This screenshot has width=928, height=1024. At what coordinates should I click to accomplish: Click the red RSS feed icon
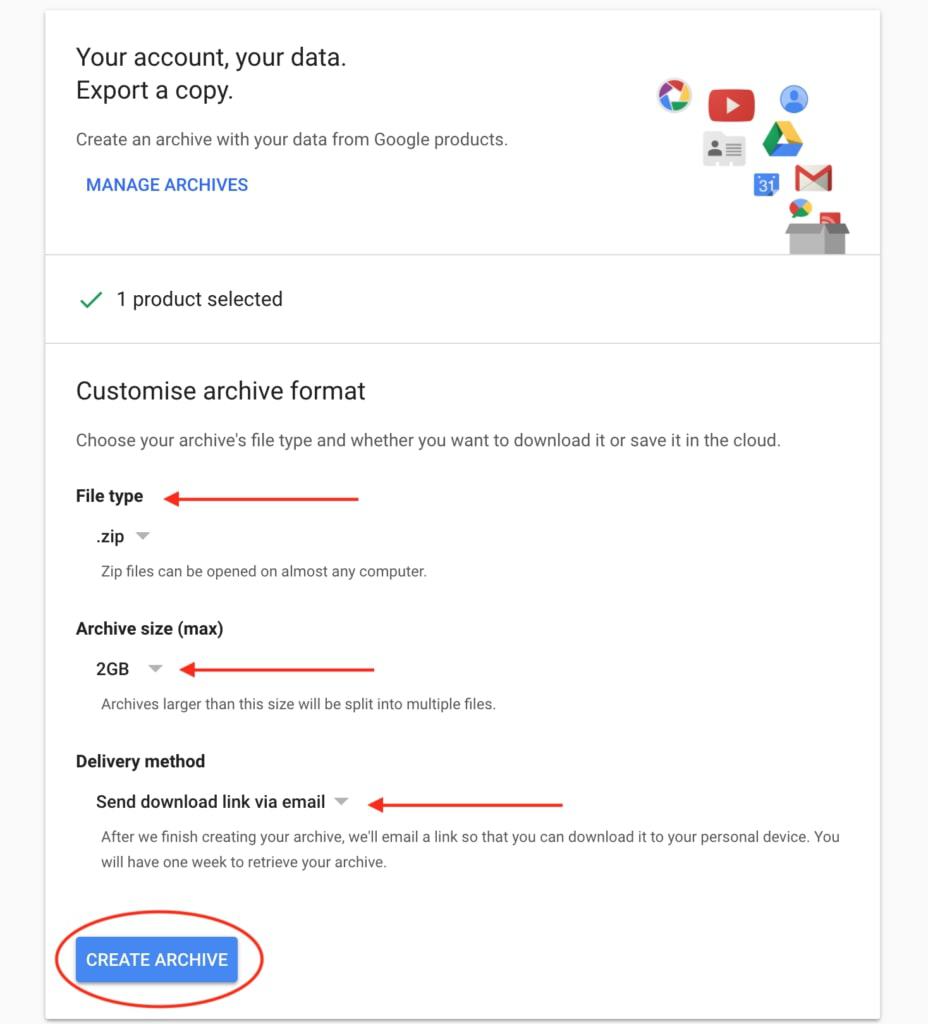tap(830, 218)
